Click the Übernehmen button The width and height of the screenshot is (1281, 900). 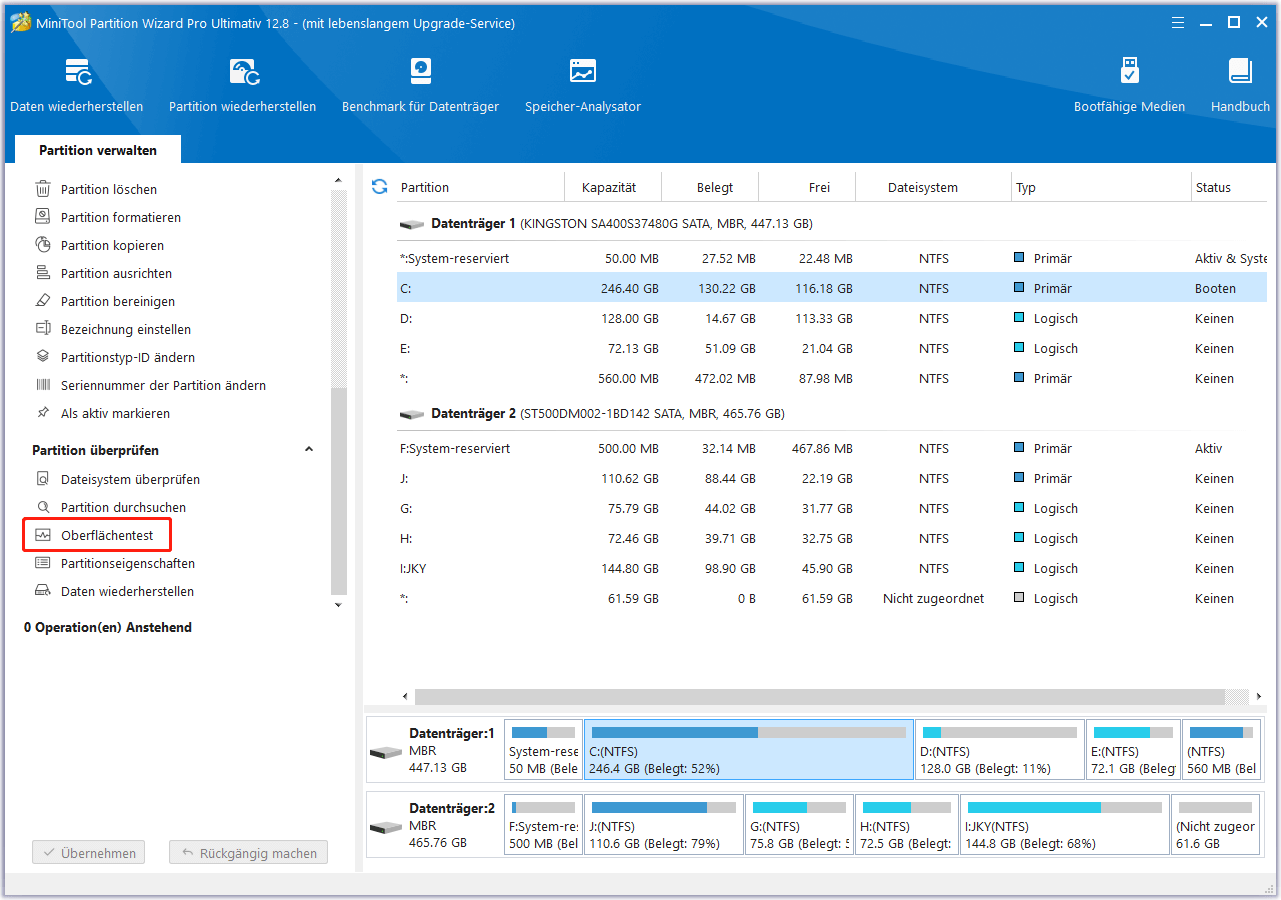coord(89,853)
